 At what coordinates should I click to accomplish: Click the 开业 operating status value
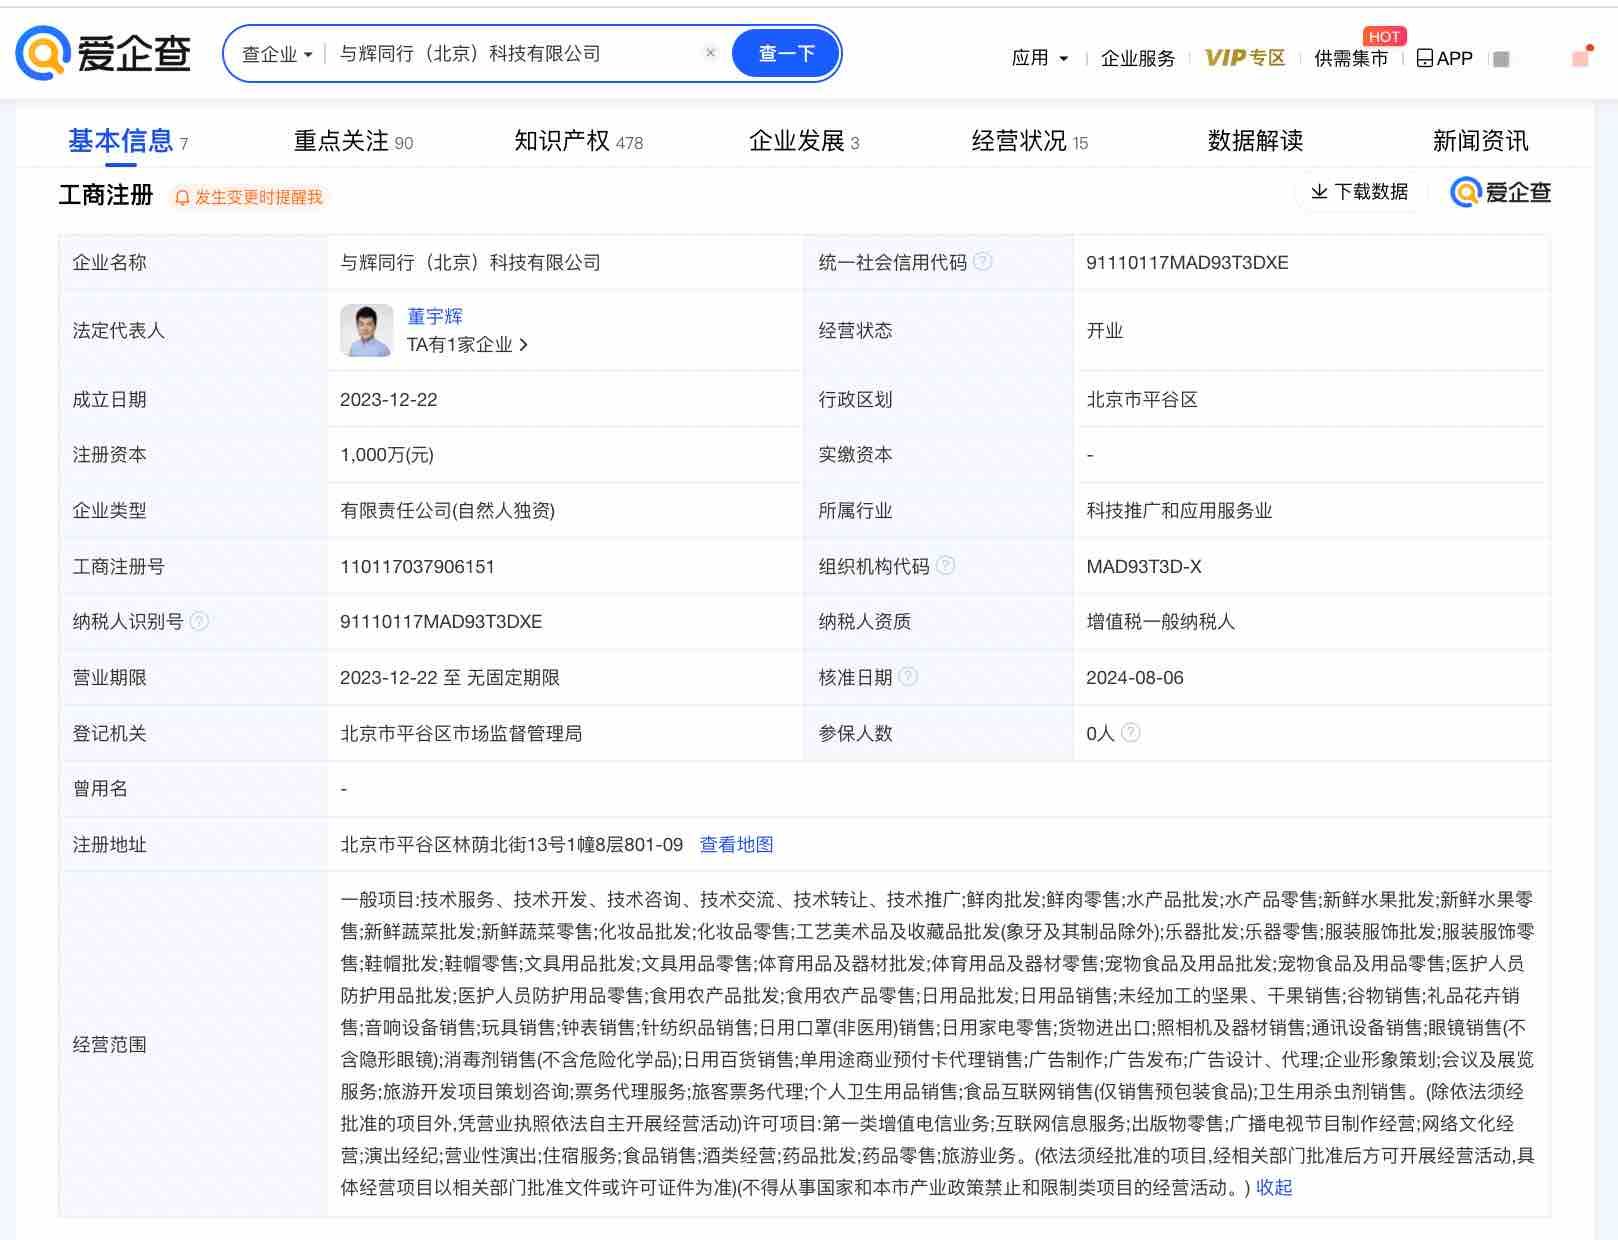(x=1105, y=331)
